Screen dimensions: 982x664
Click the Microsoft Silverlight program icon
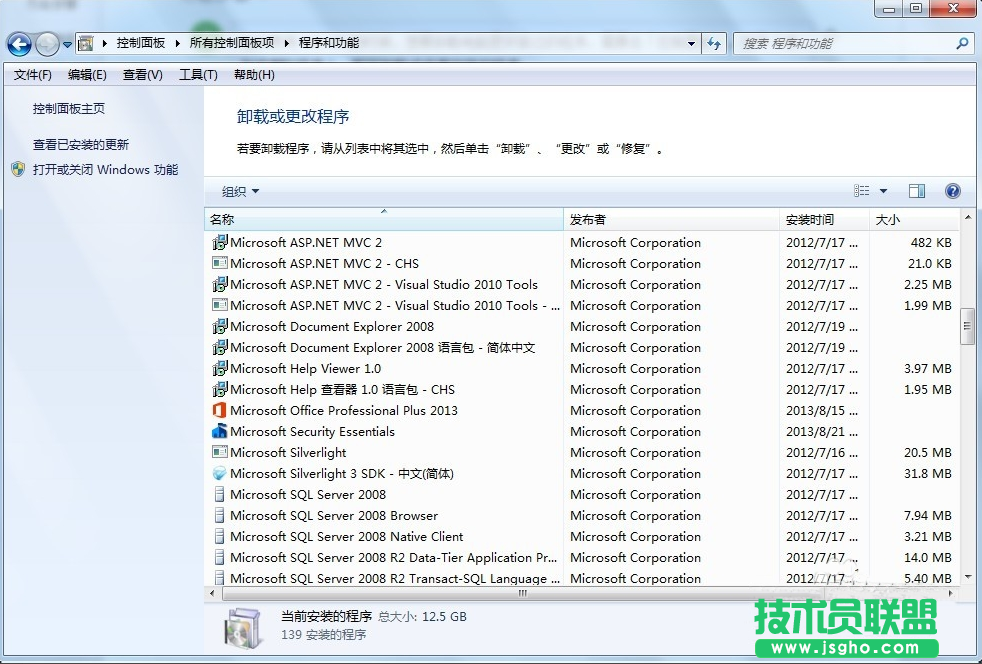point(222,452)
